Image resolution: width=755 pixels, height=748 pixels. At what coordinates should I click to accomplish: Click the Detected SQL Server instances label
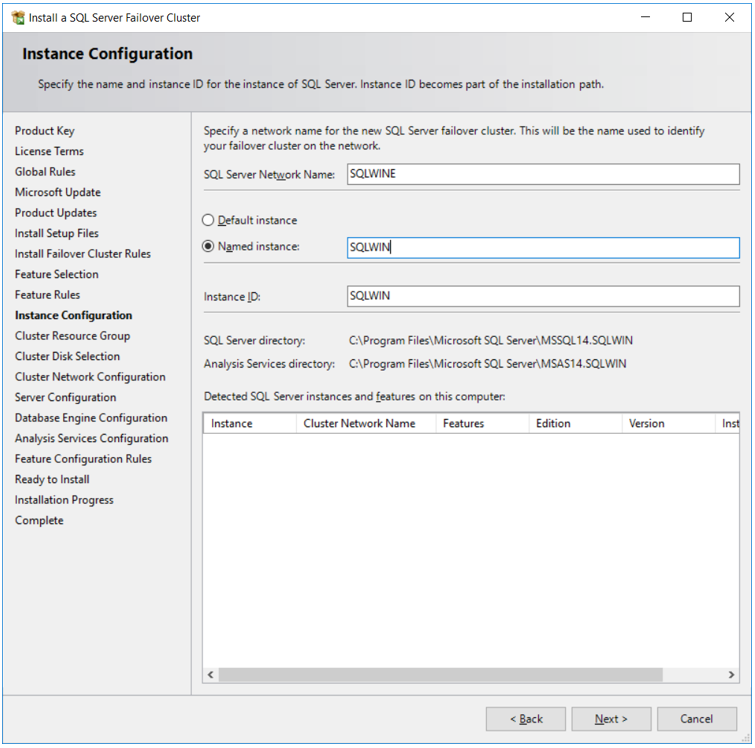[x=354, y=396]
